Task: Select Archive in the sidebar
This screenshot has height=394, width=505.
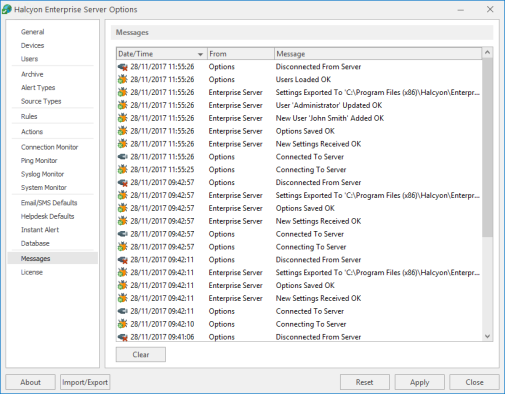Action: pos(32,74)
